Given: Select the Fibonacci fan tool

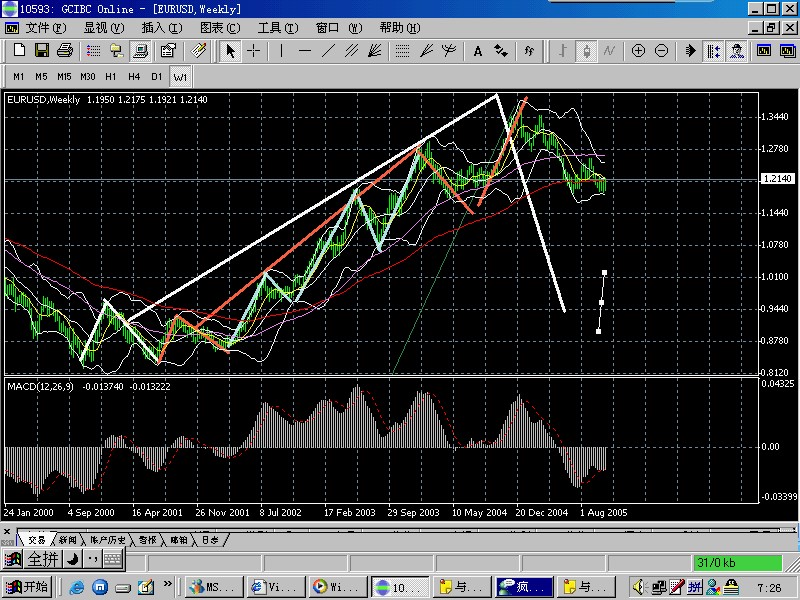Looking at the screenshot, I should tap(375, 51).
